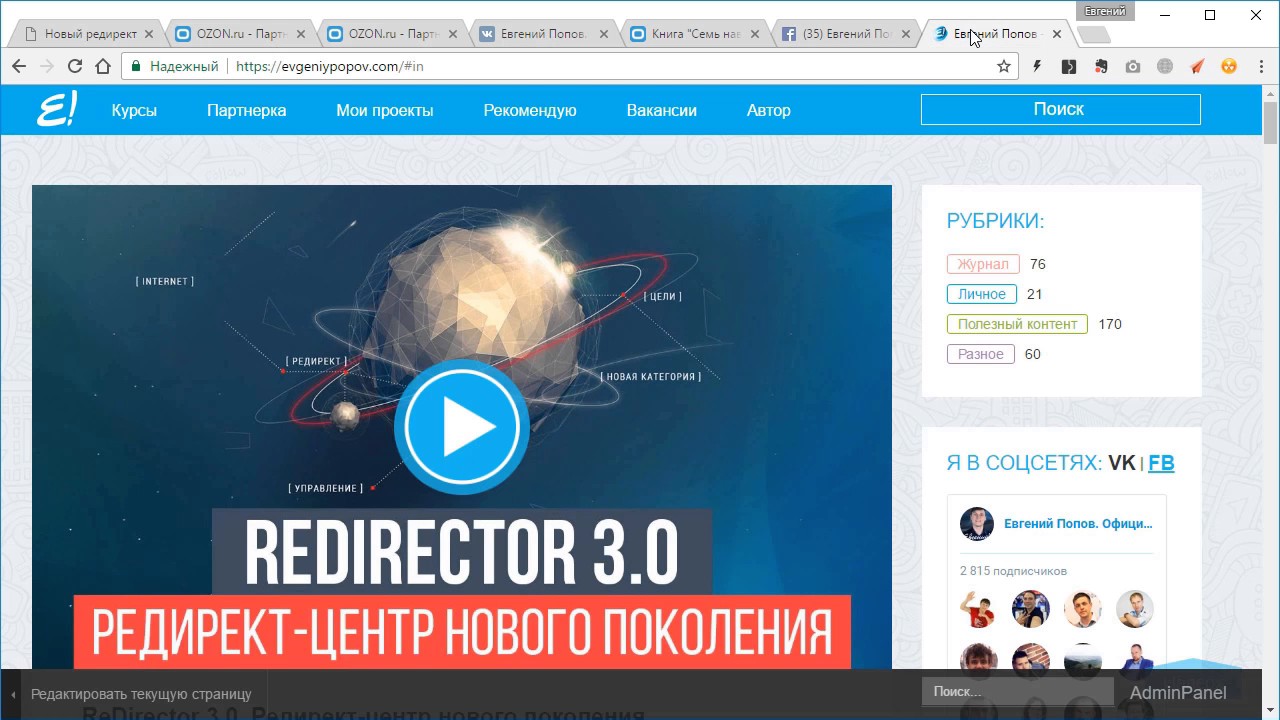Click the page scrollbar up arrow
Image resolution: width=1280 pixels, height=720 pixels.
pos(1271,93)
